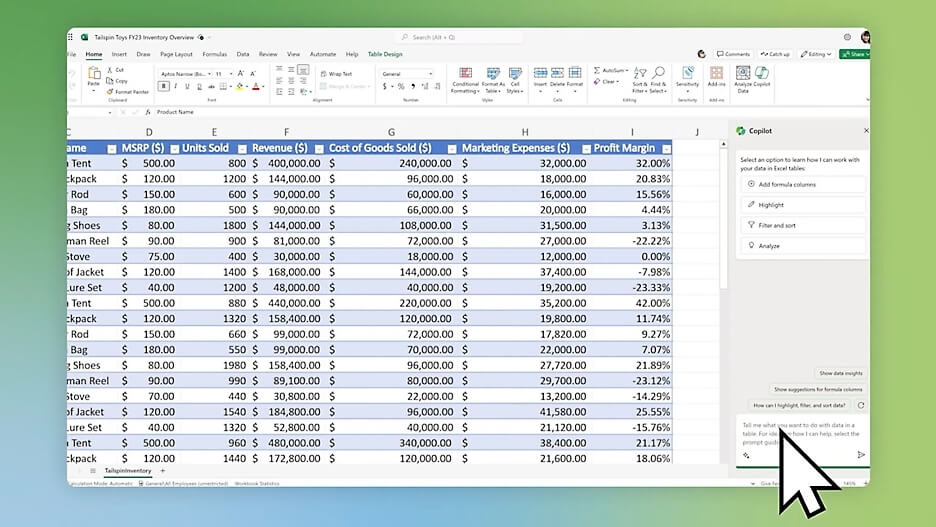This screenshot has height=527, width=936.
Task: Open the Profit Margin filter dropdown
Action: pos(666,149)
